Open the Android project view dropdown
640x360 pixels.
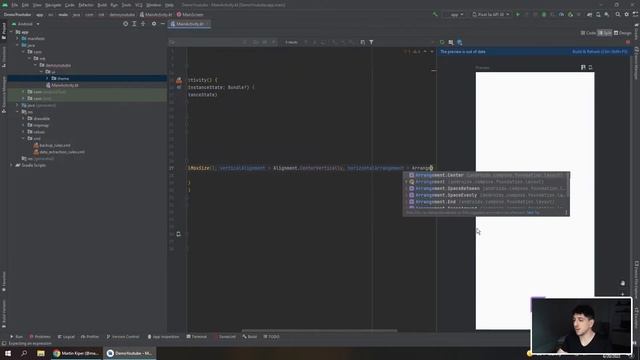pos(26,24)
